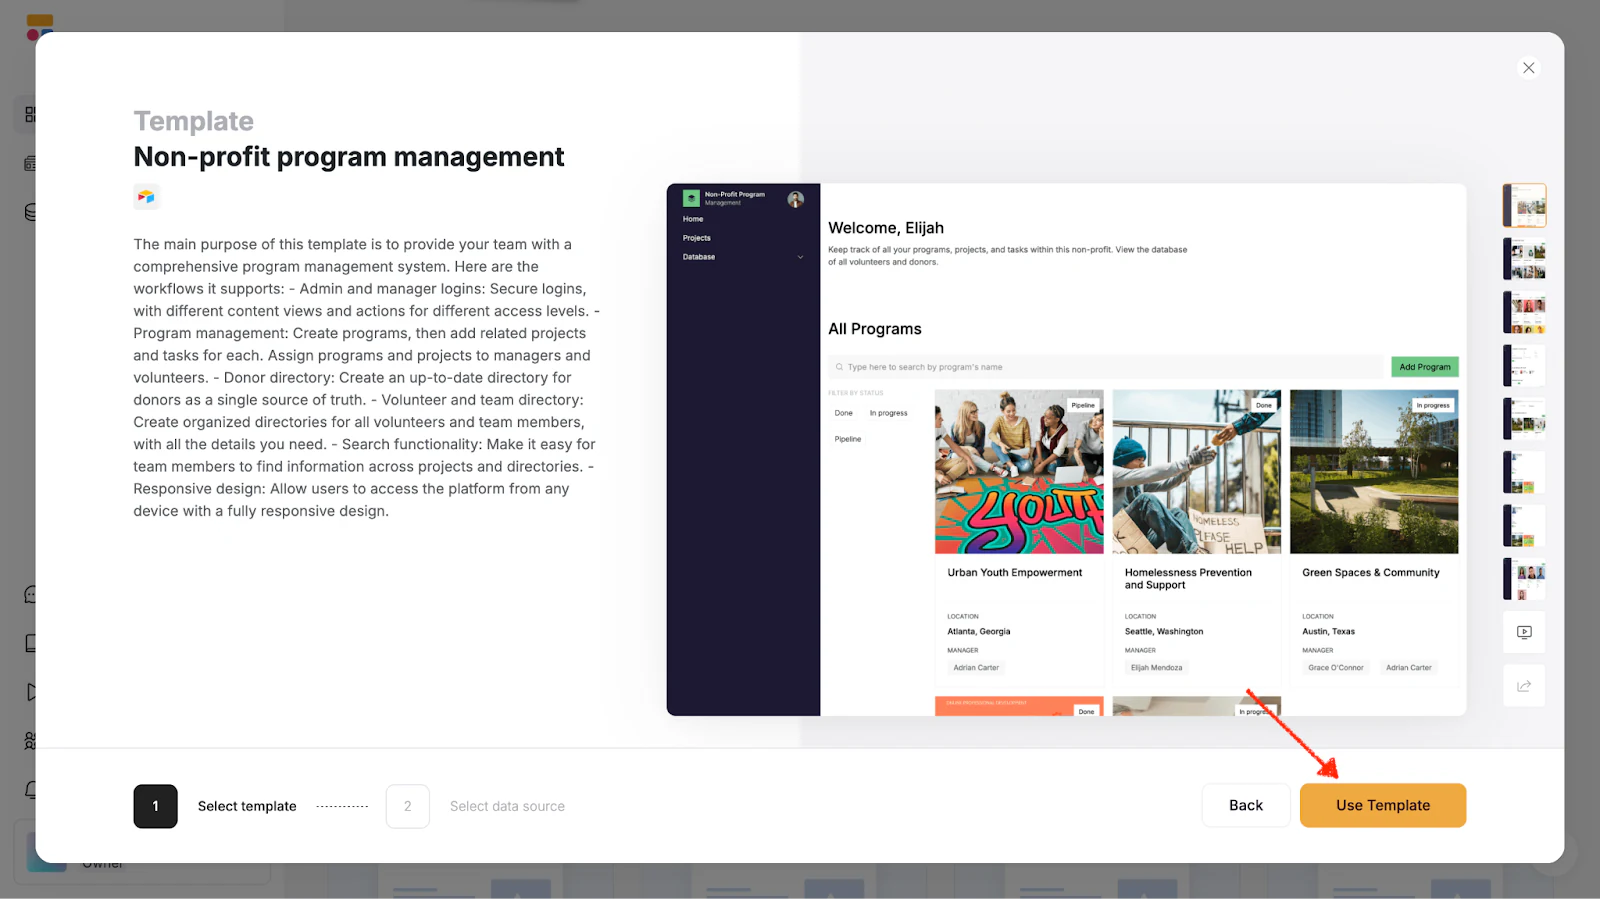Click the user avatar in the preview
This screenshot has height=899, width=1600.
point(795,199)
